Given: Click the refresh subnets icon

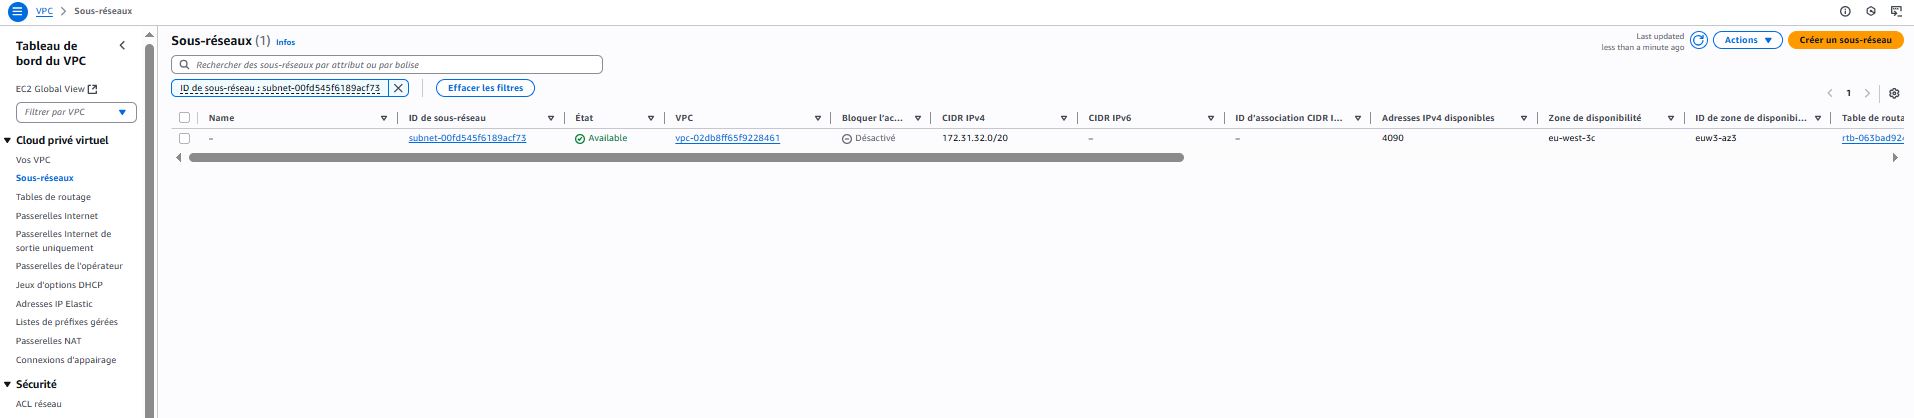Looking at the screenshot, I should click(x=1698, y=40).
